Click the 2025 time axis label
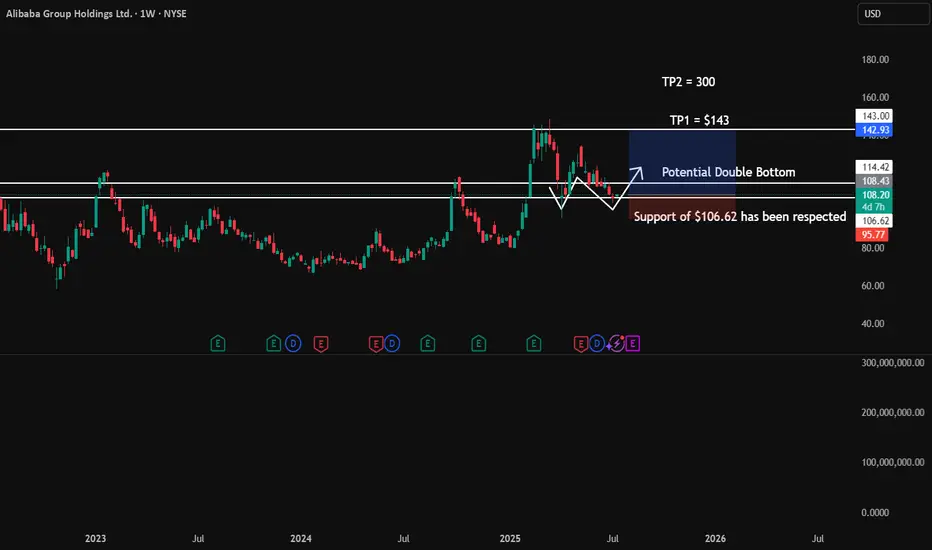The height and width of the screenshot is (550, 932). pos(510,539)
